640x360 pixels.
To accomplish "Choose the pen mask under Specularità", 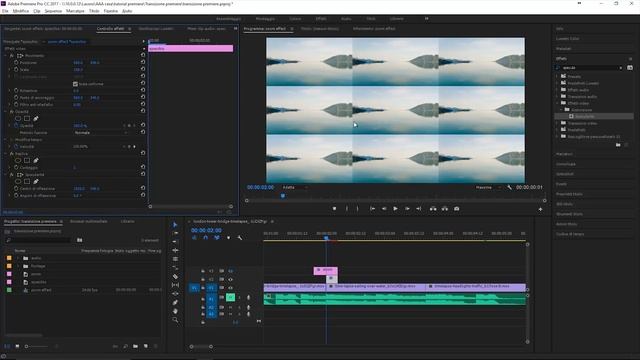I will [x=36, y=181].
